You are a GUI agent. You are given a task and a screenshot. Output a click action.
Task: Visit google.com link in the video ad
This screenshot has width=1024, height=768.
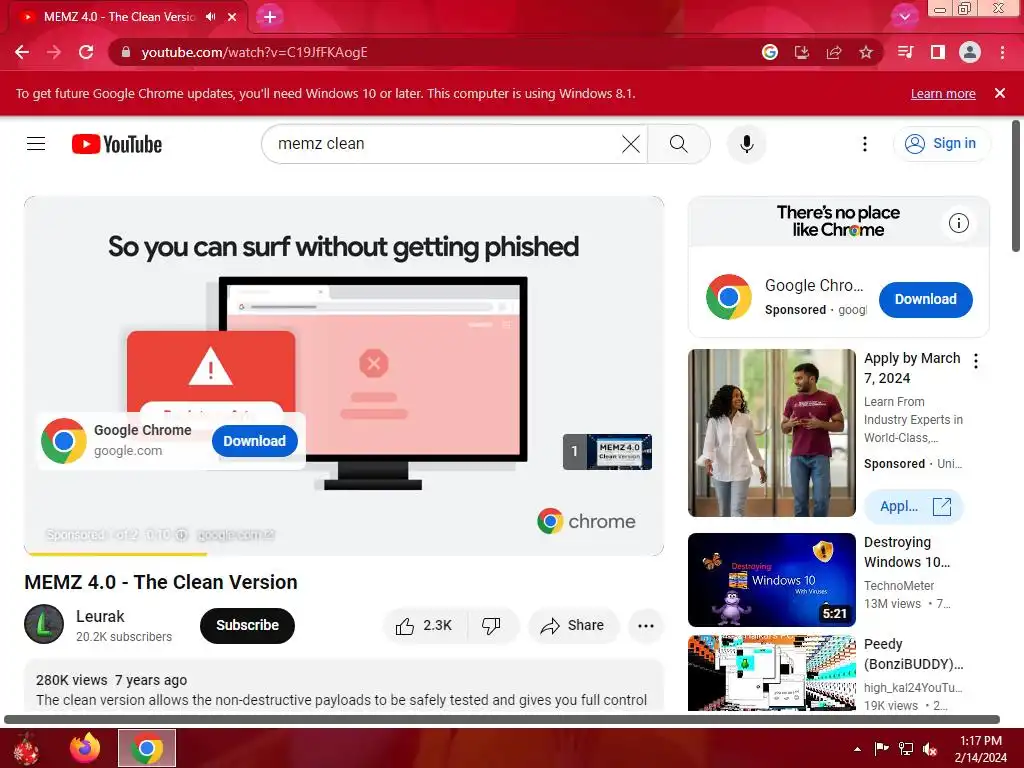coord(235,535)
